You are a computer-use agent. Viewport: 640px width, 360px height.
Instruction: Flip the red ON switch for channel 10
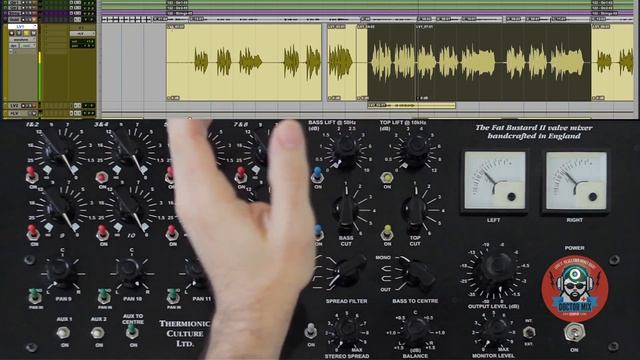pos(102,232)
